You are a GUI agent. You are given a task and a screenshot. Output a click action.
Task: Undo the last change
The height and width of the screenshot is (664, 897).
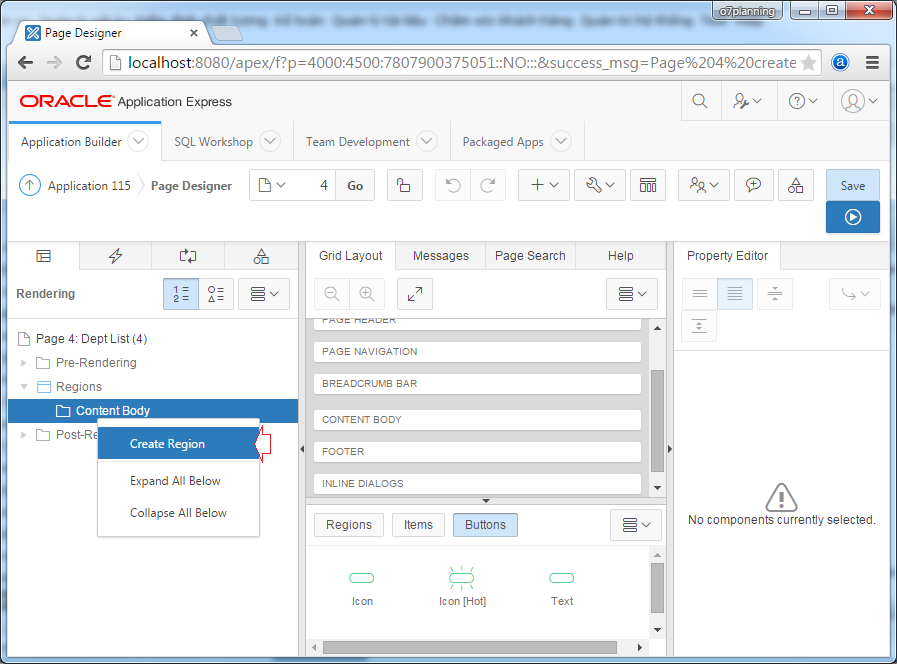453,185
